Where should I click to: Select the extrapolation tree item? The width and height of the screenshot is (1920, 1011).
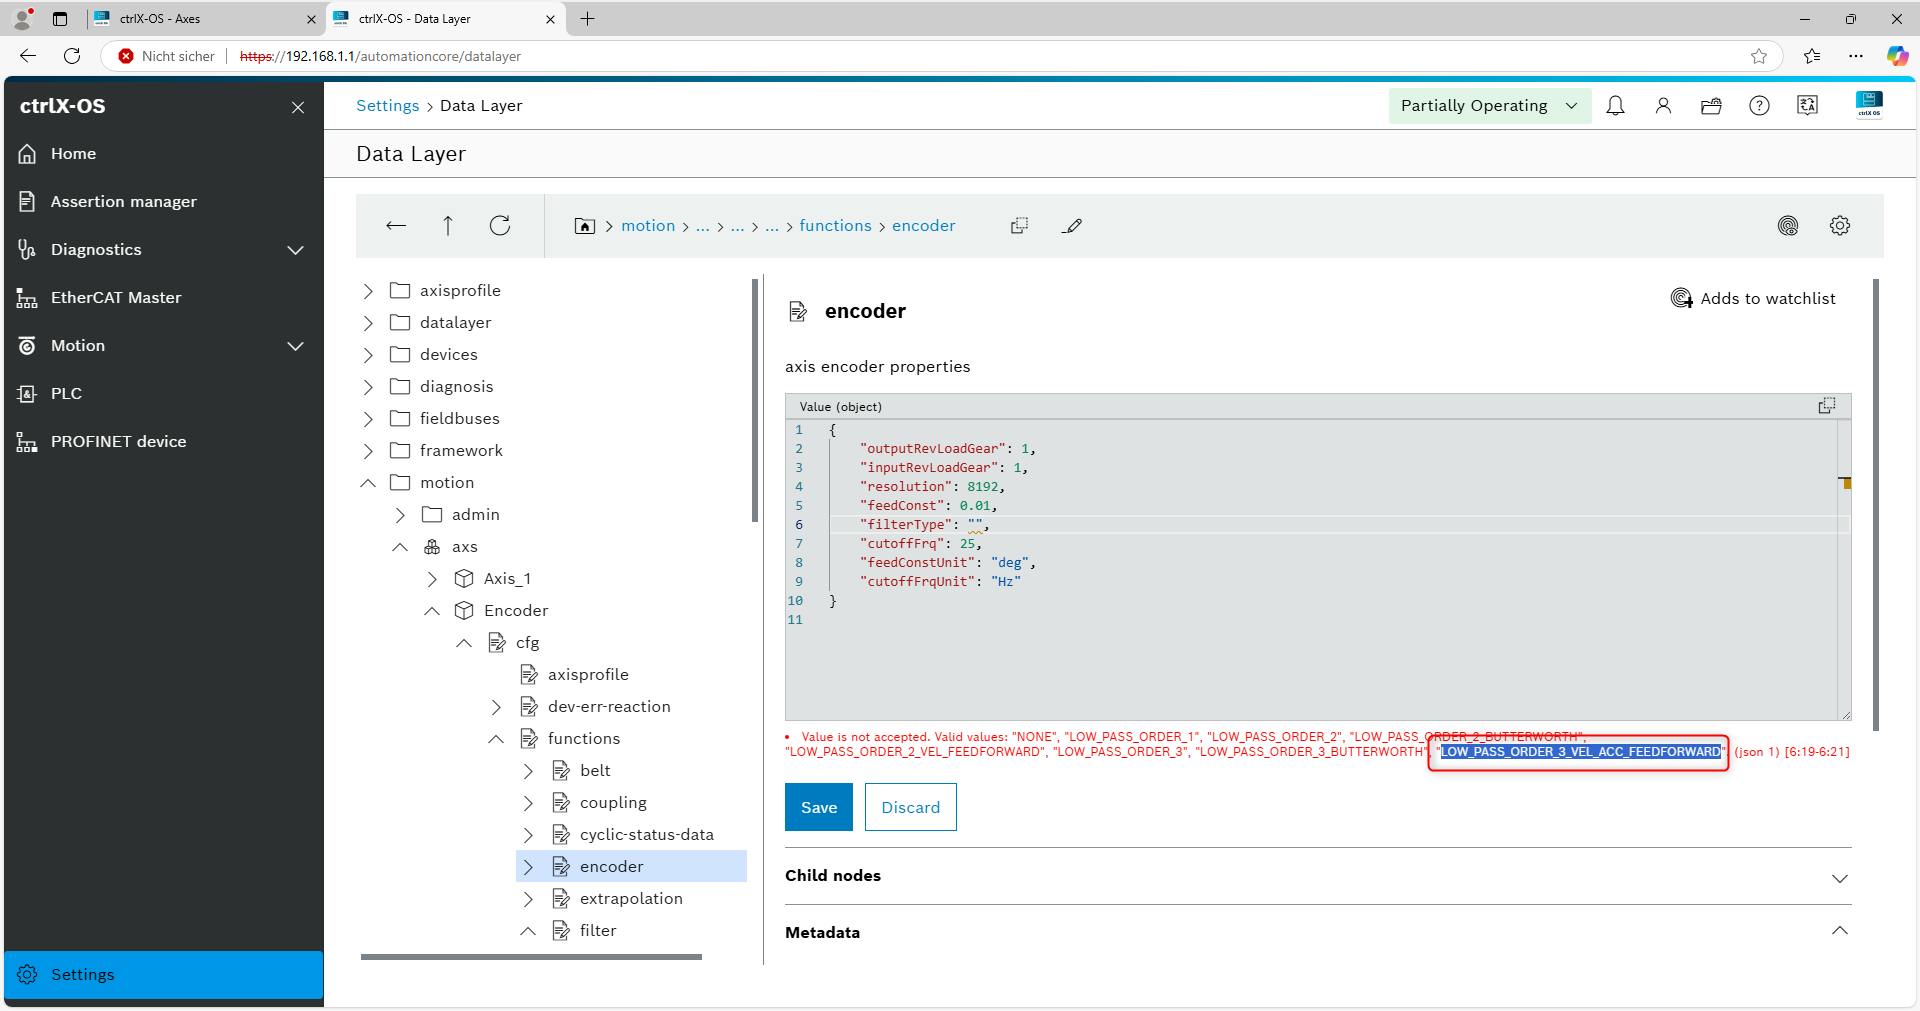[631, 899]
